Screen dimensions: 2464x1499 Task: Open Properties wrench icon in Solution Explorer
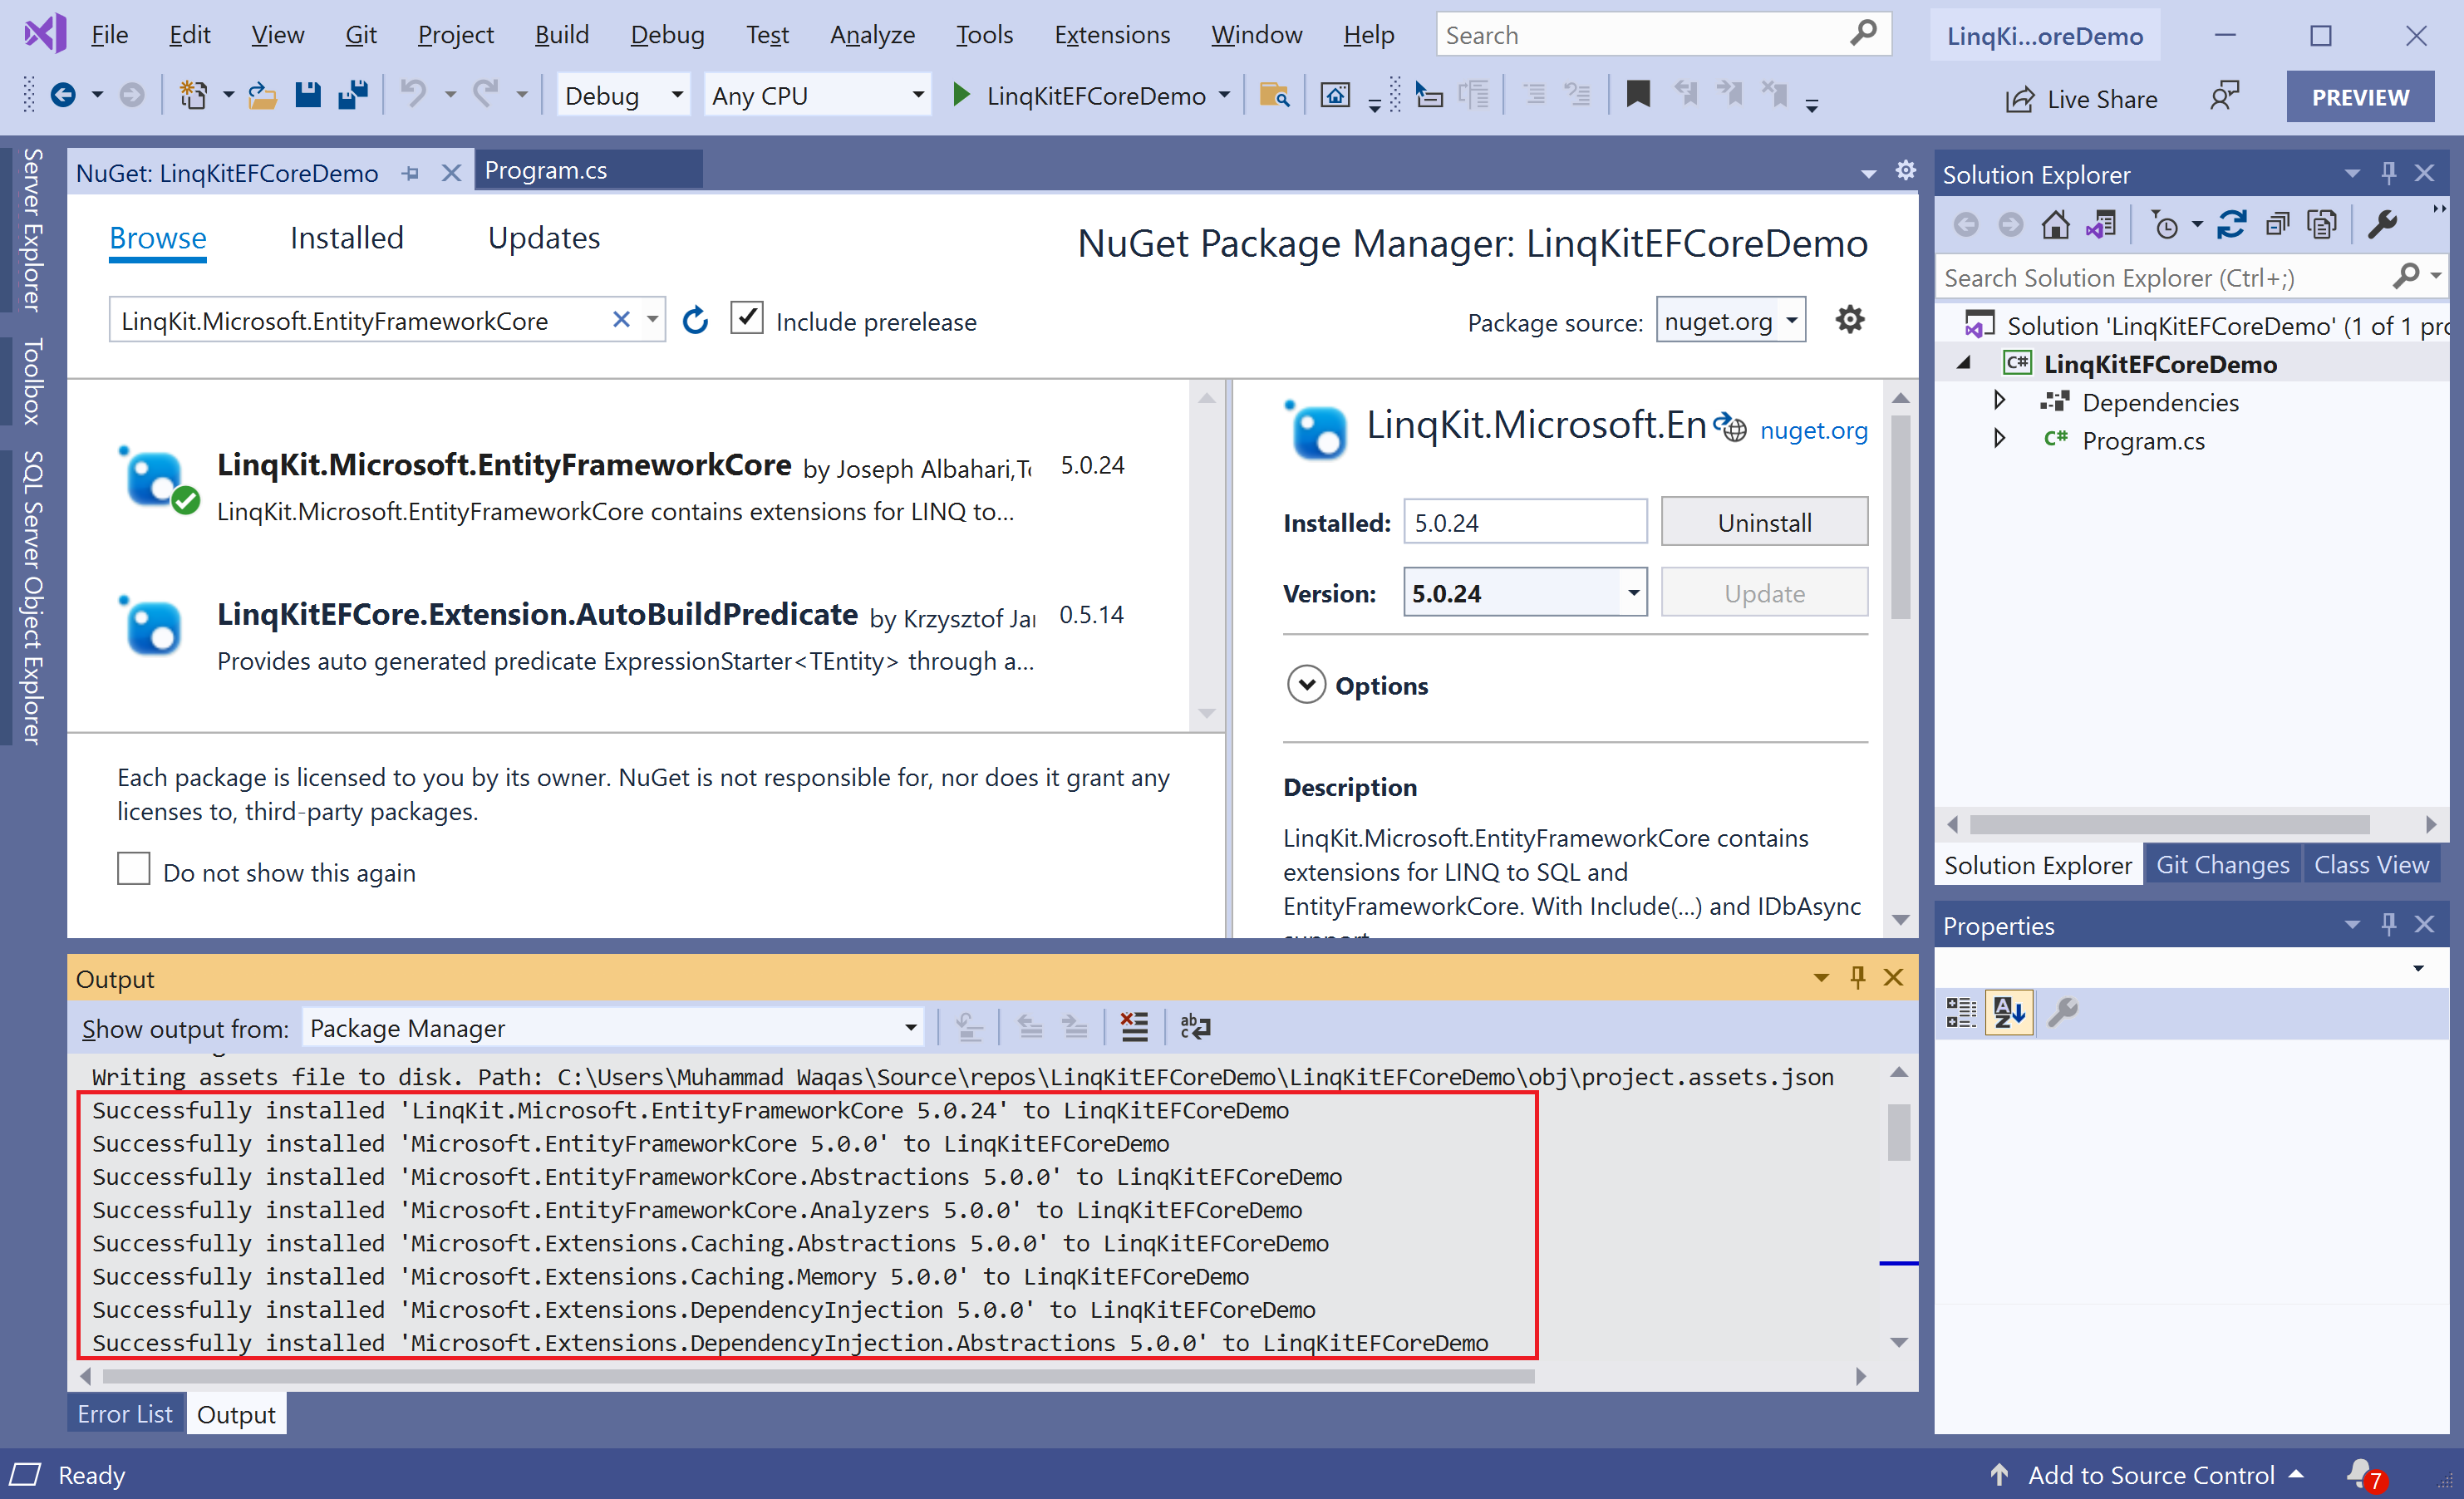click(x=2383, y=225)
